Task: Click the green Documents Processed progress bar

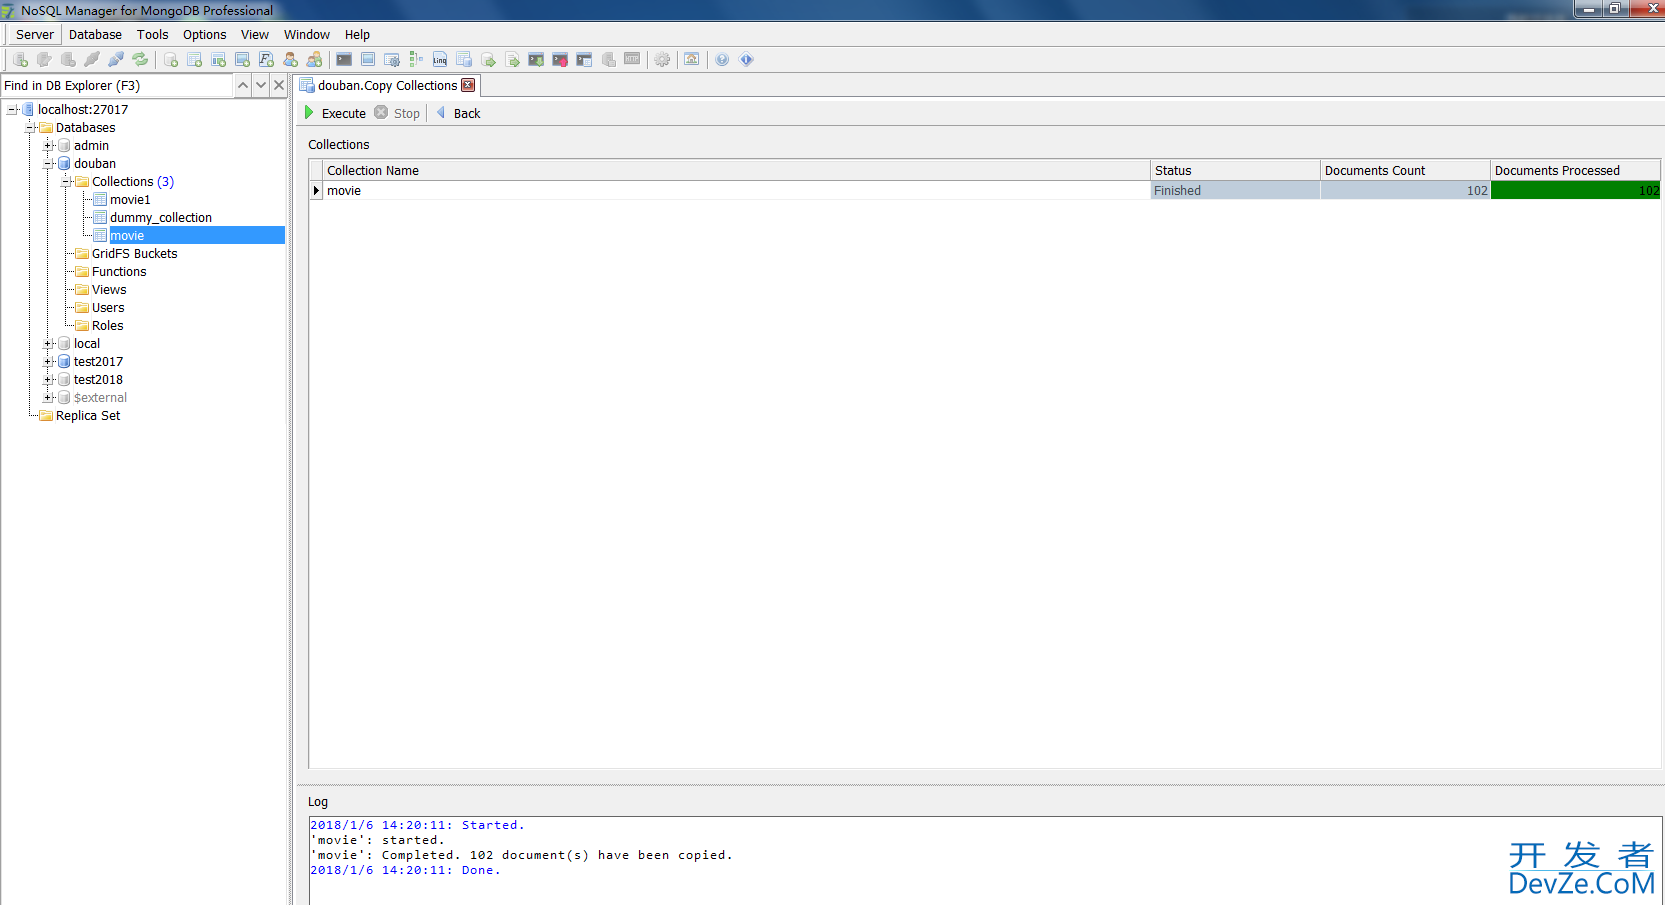Action: (x=1575, y=190)
